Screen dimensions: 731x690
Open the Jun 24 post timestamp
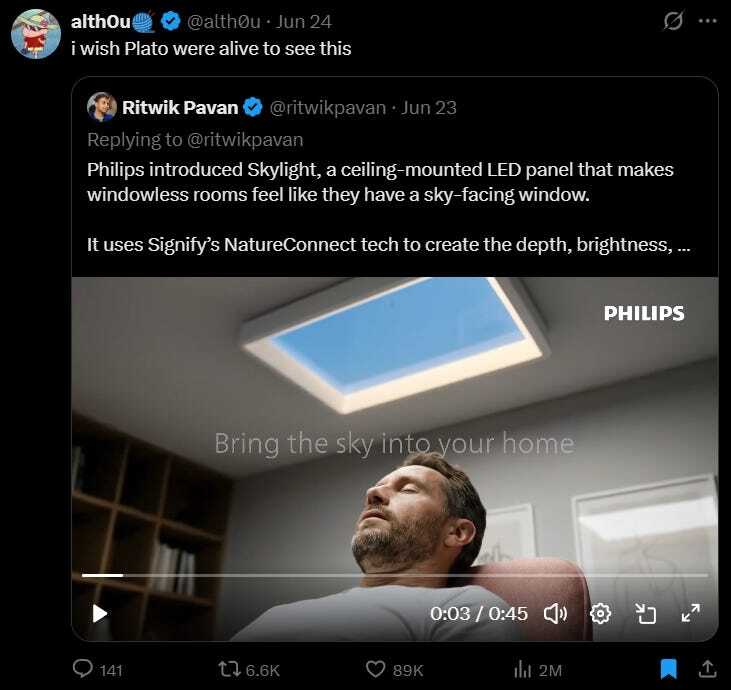(303, 21)
